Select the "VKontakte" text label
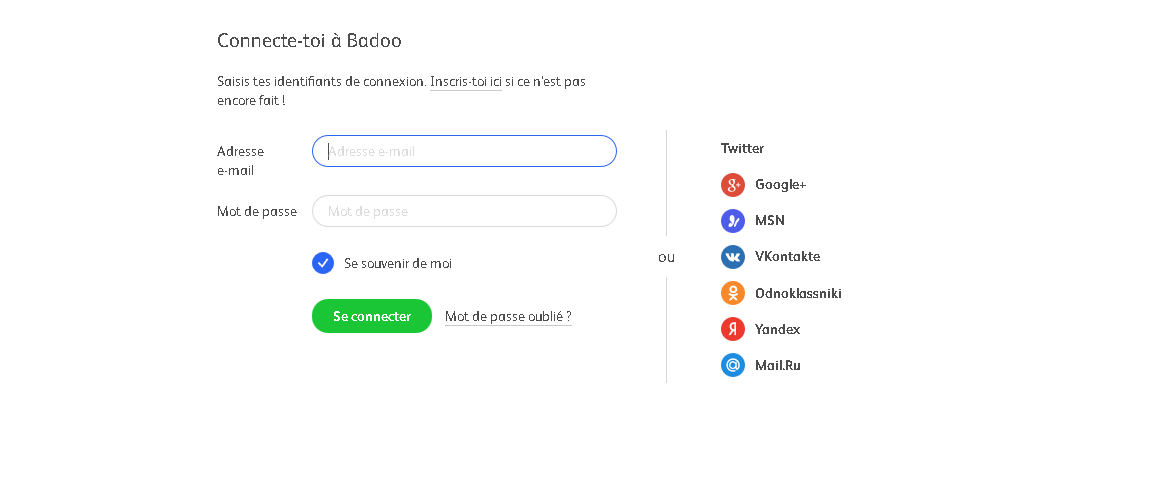The width and height of the screenshot is (1163, 499). tap(787, 257)
